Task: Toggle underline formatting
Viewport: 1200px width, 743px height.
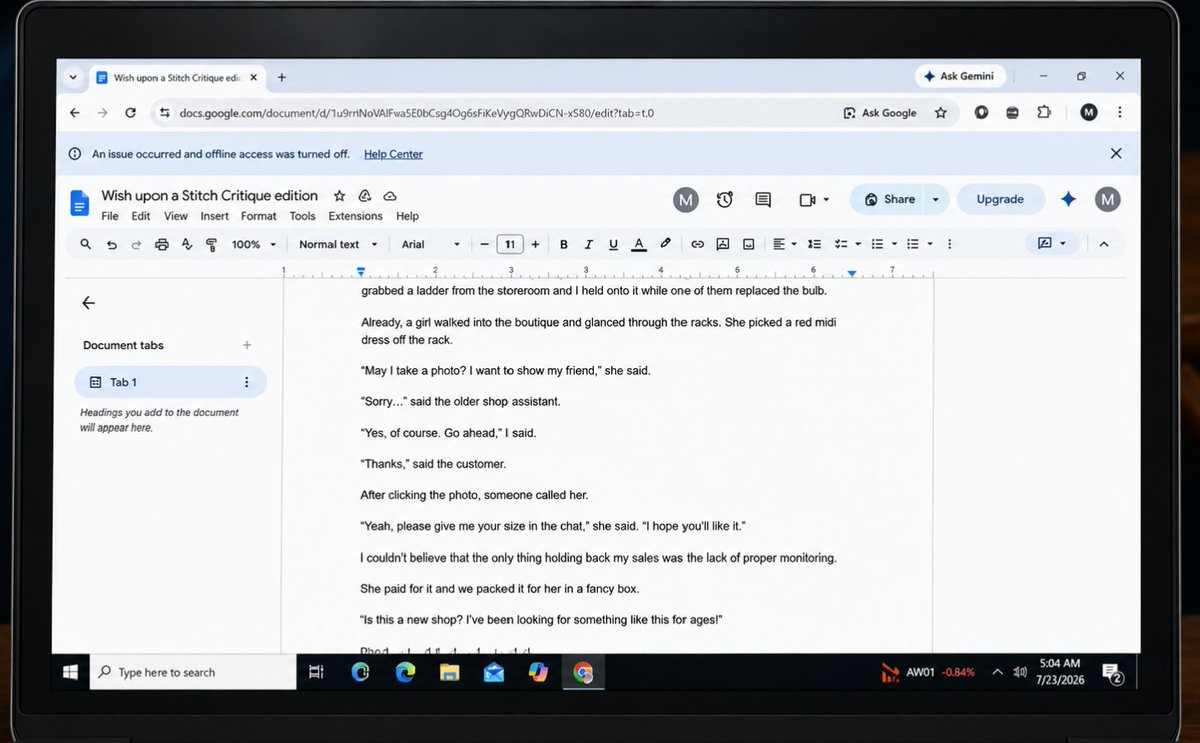Action: 613,244
